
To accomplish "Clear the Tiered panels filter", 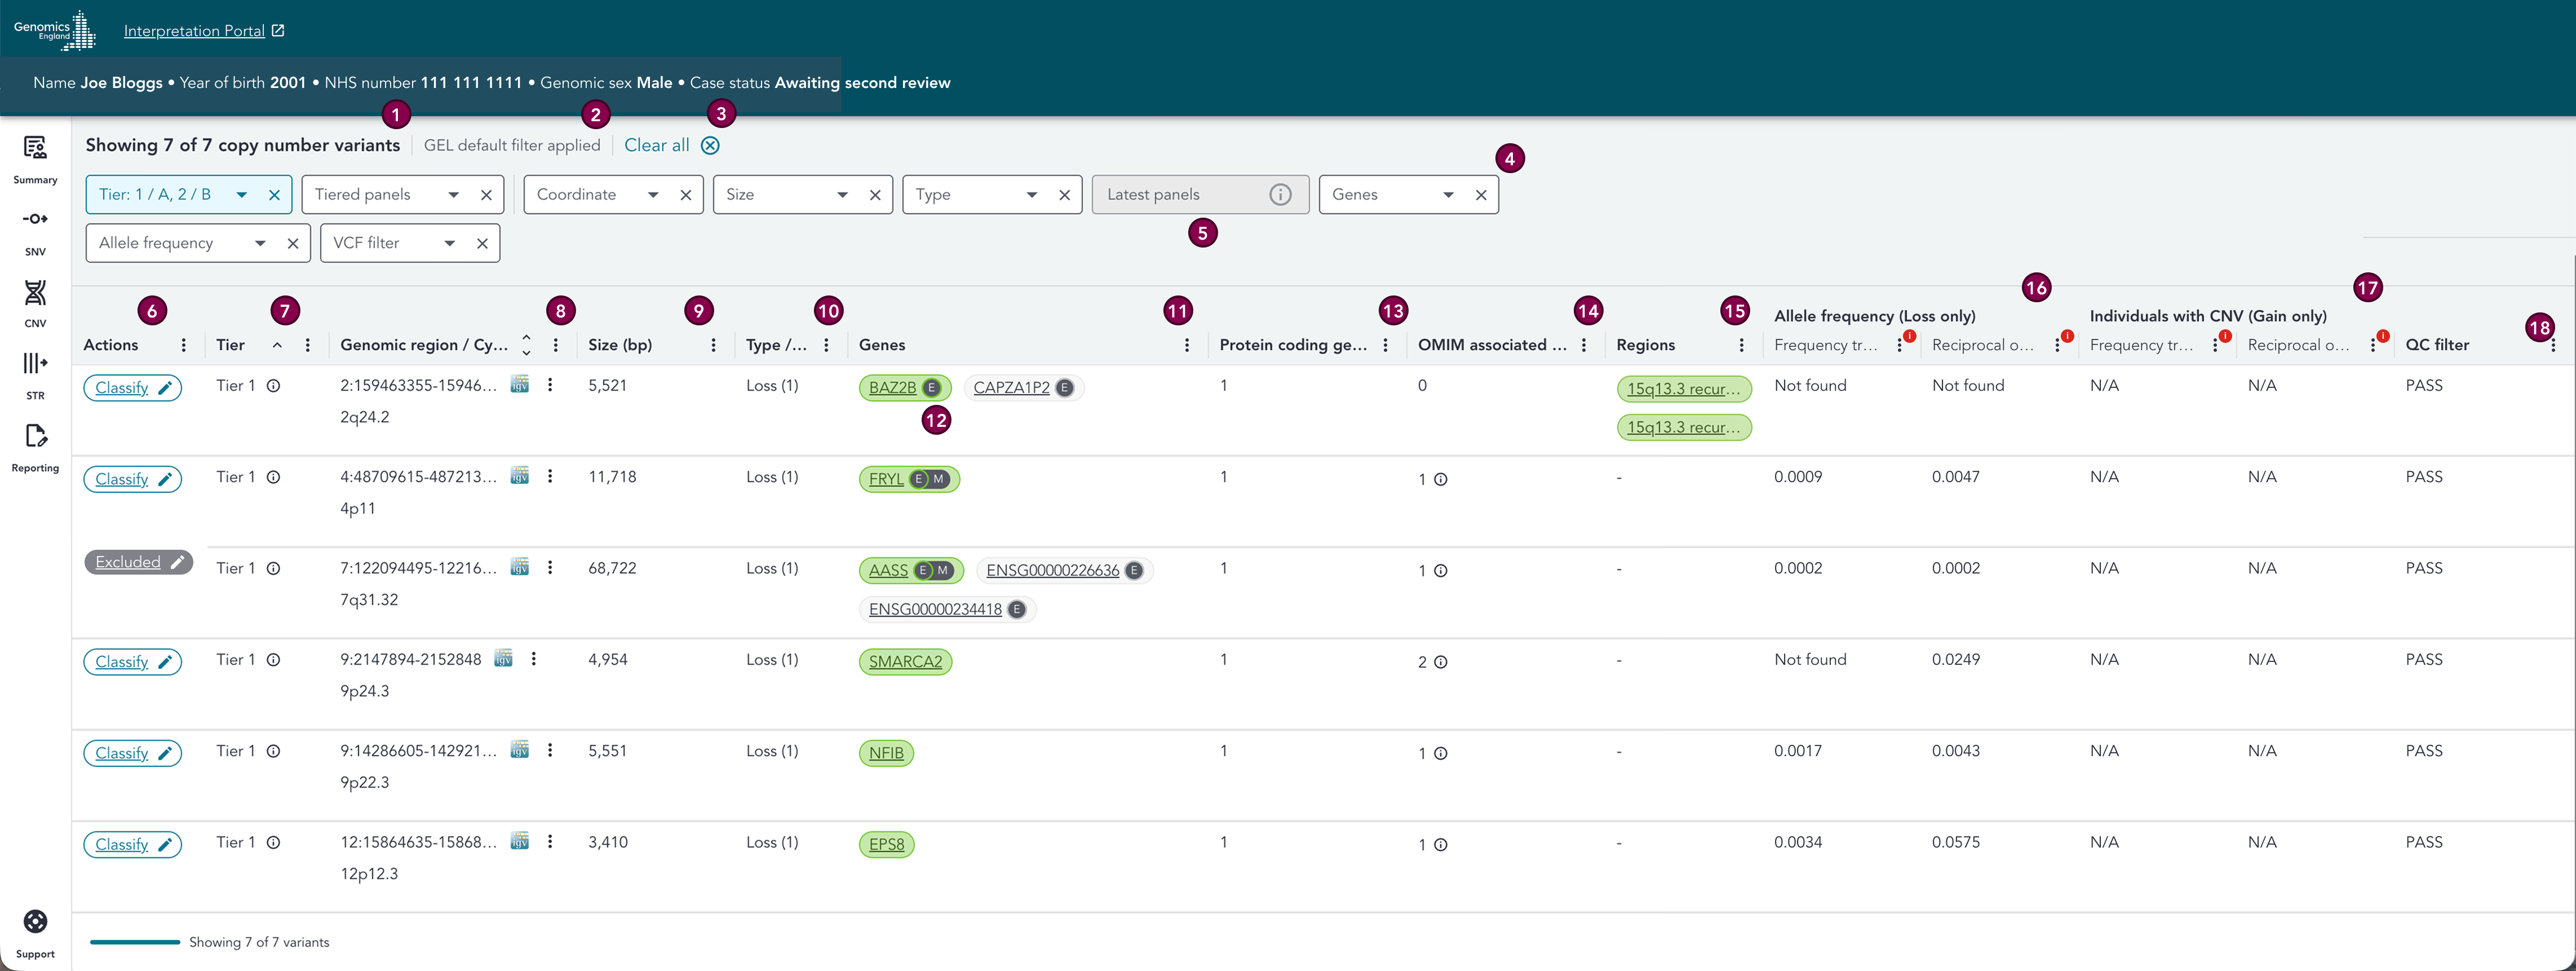I will tap(486, 195).
